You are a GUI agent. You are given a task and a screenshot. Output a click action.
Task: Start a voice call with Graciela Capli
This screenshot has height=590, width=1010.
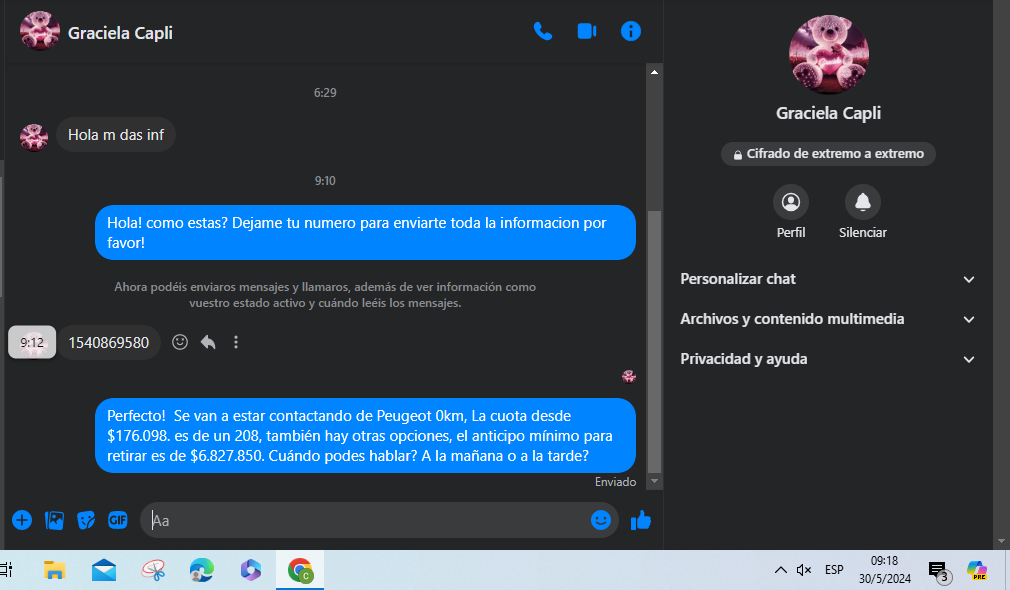(543, 31)
